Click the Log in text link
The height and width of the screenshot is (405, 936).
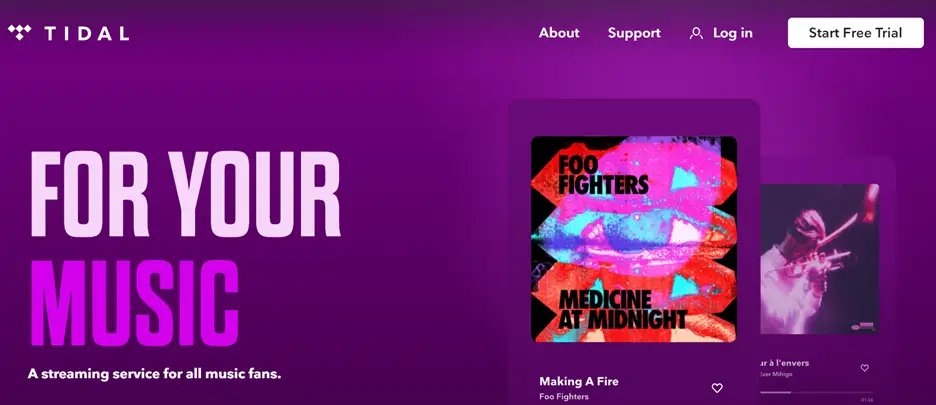(x=733, y=33)
